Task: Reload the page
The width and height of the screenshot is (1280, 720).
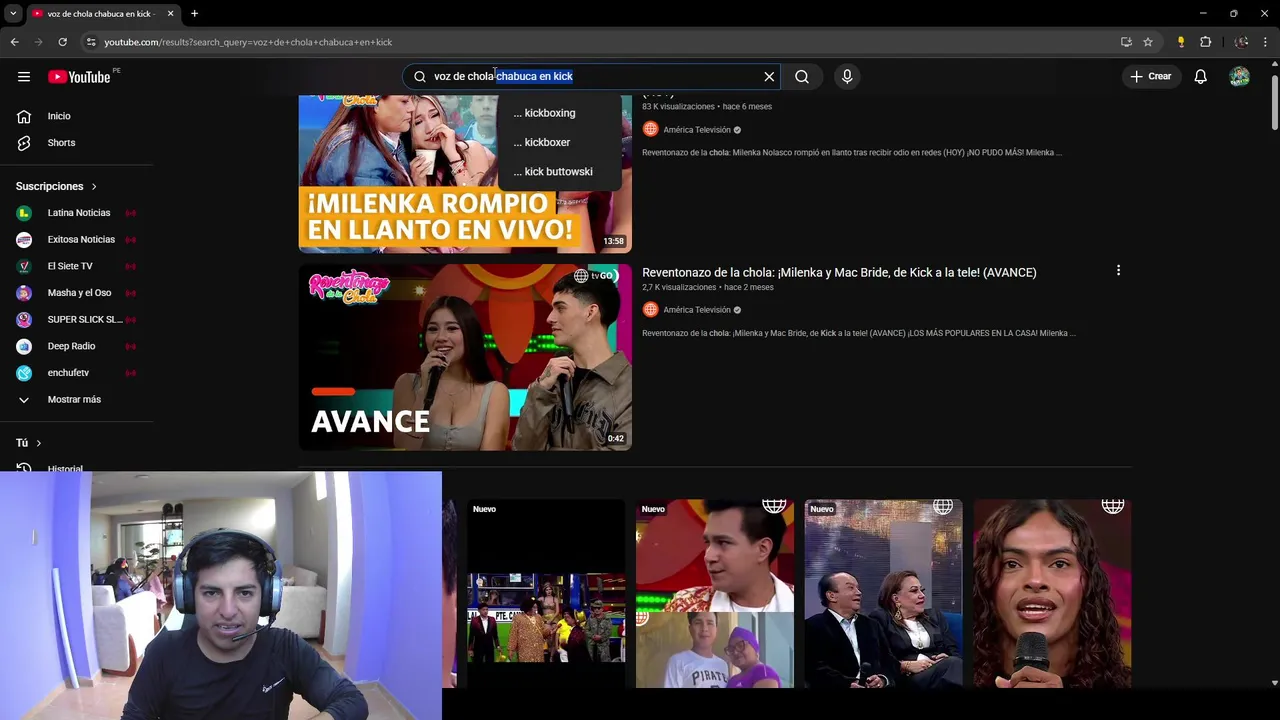Action: 62,42
